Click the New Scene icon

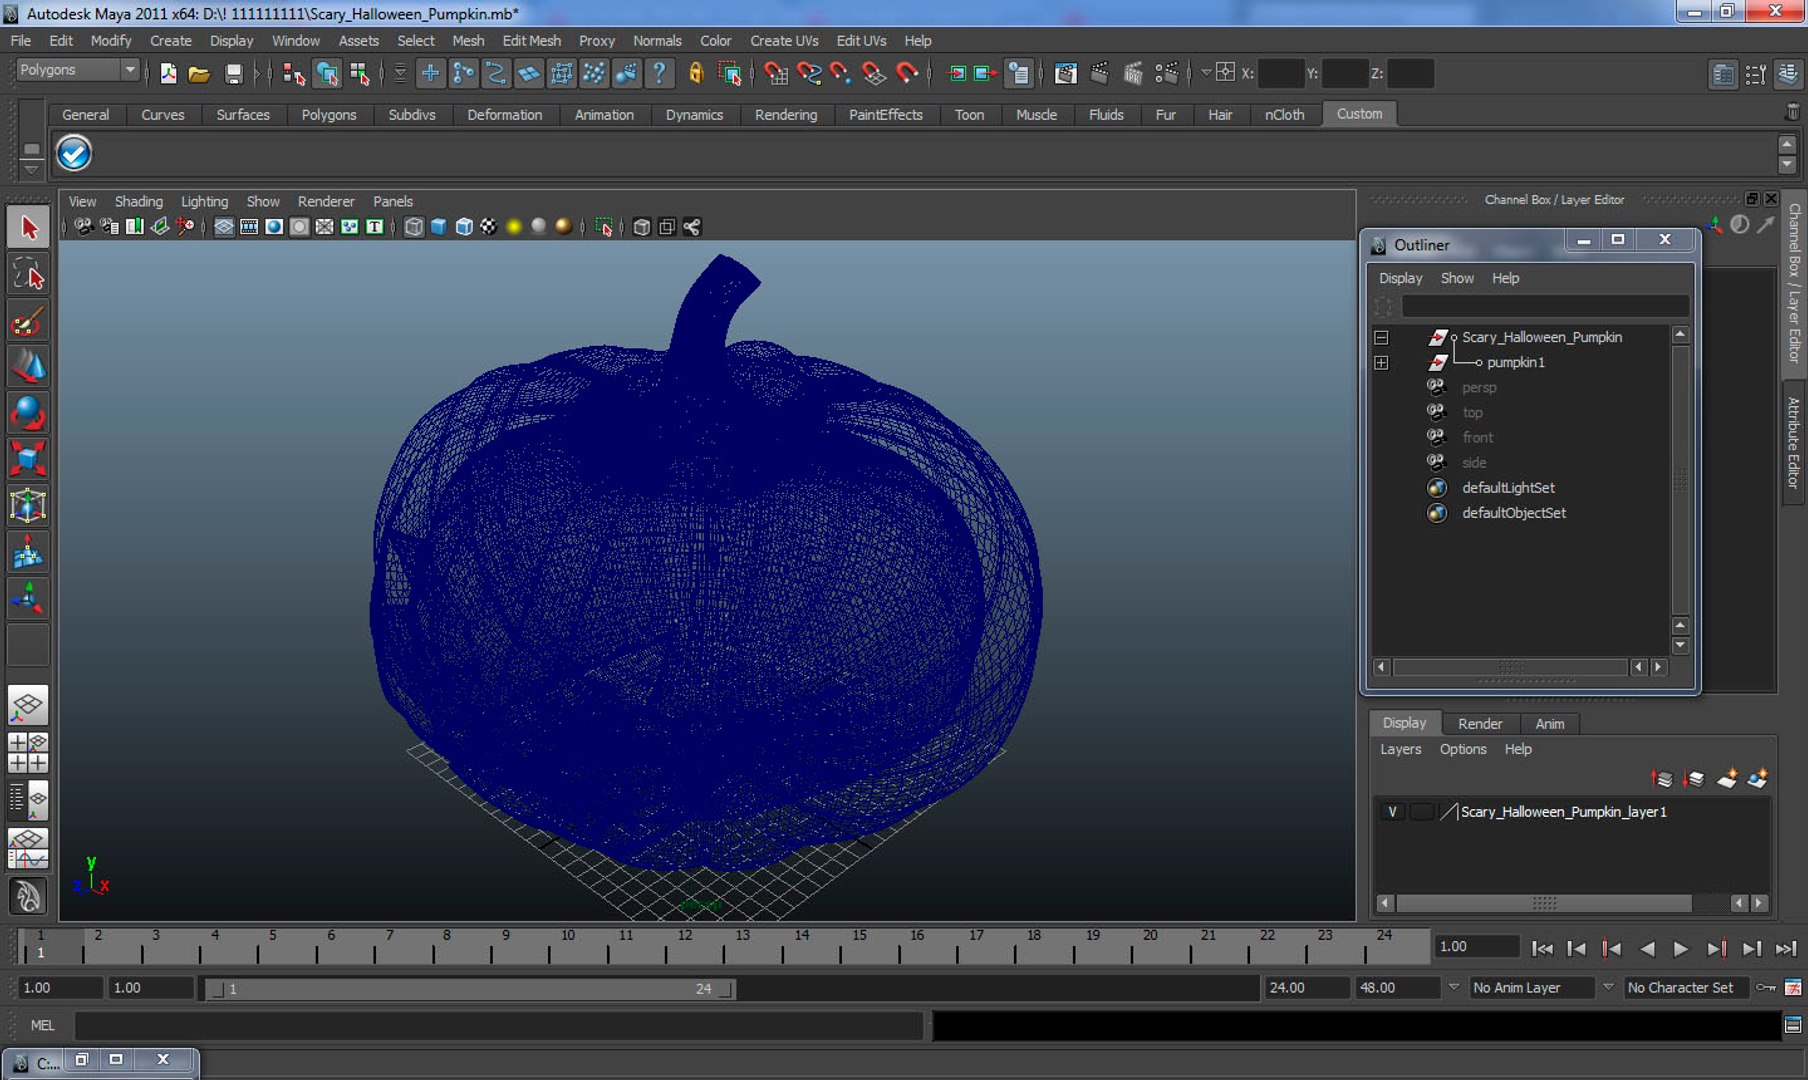click(168, 73)
